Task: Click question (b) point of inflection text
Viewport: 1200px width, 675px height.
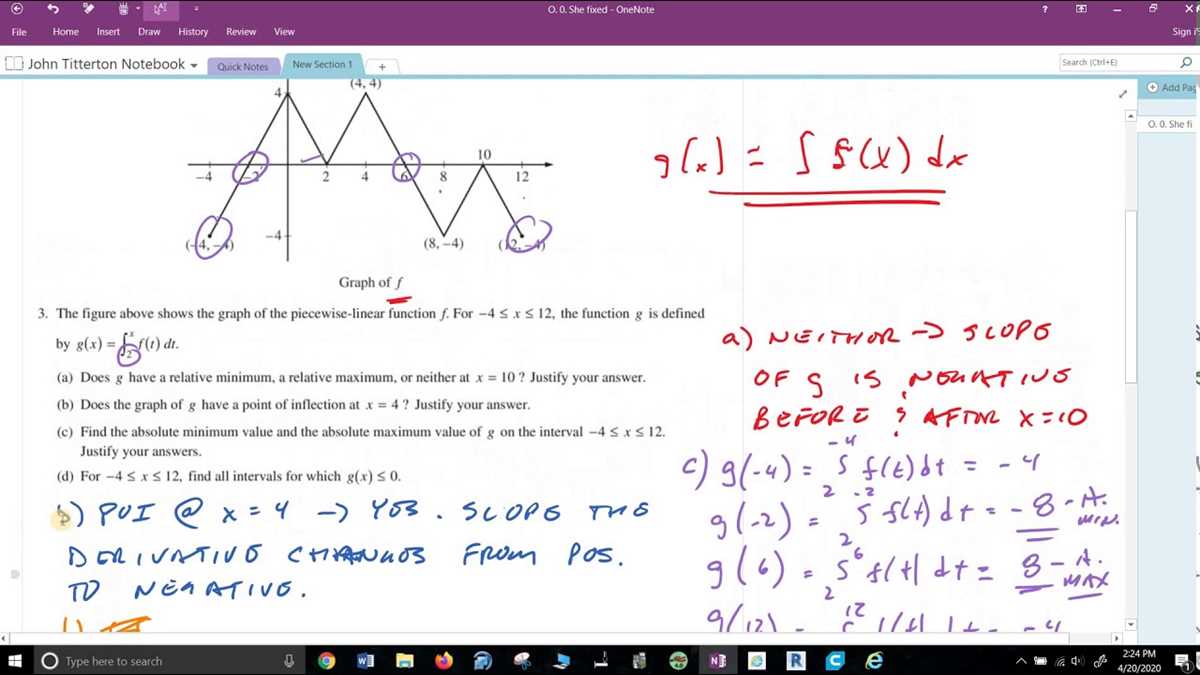Action: pyautogui.click(x=293, y=405)
